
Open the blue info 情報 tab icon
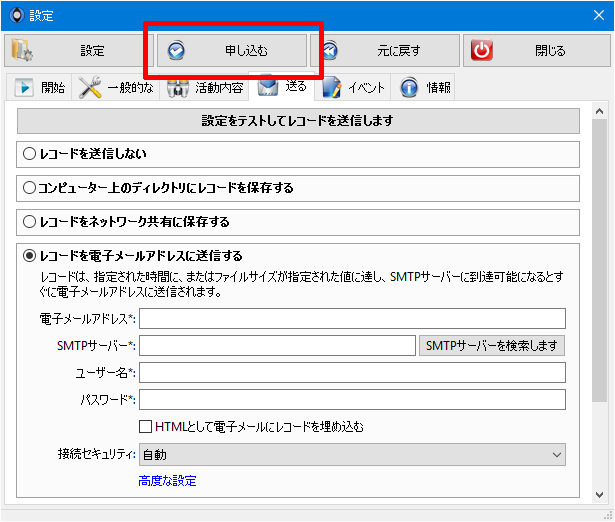[409, 87]
